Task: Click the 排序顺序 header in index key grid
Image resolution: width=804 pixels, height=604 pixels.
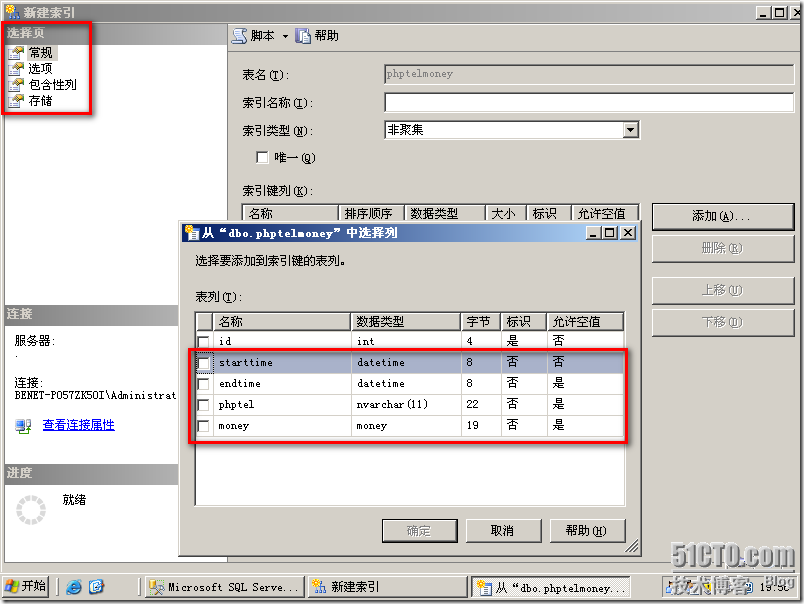Action: [371, 213]
